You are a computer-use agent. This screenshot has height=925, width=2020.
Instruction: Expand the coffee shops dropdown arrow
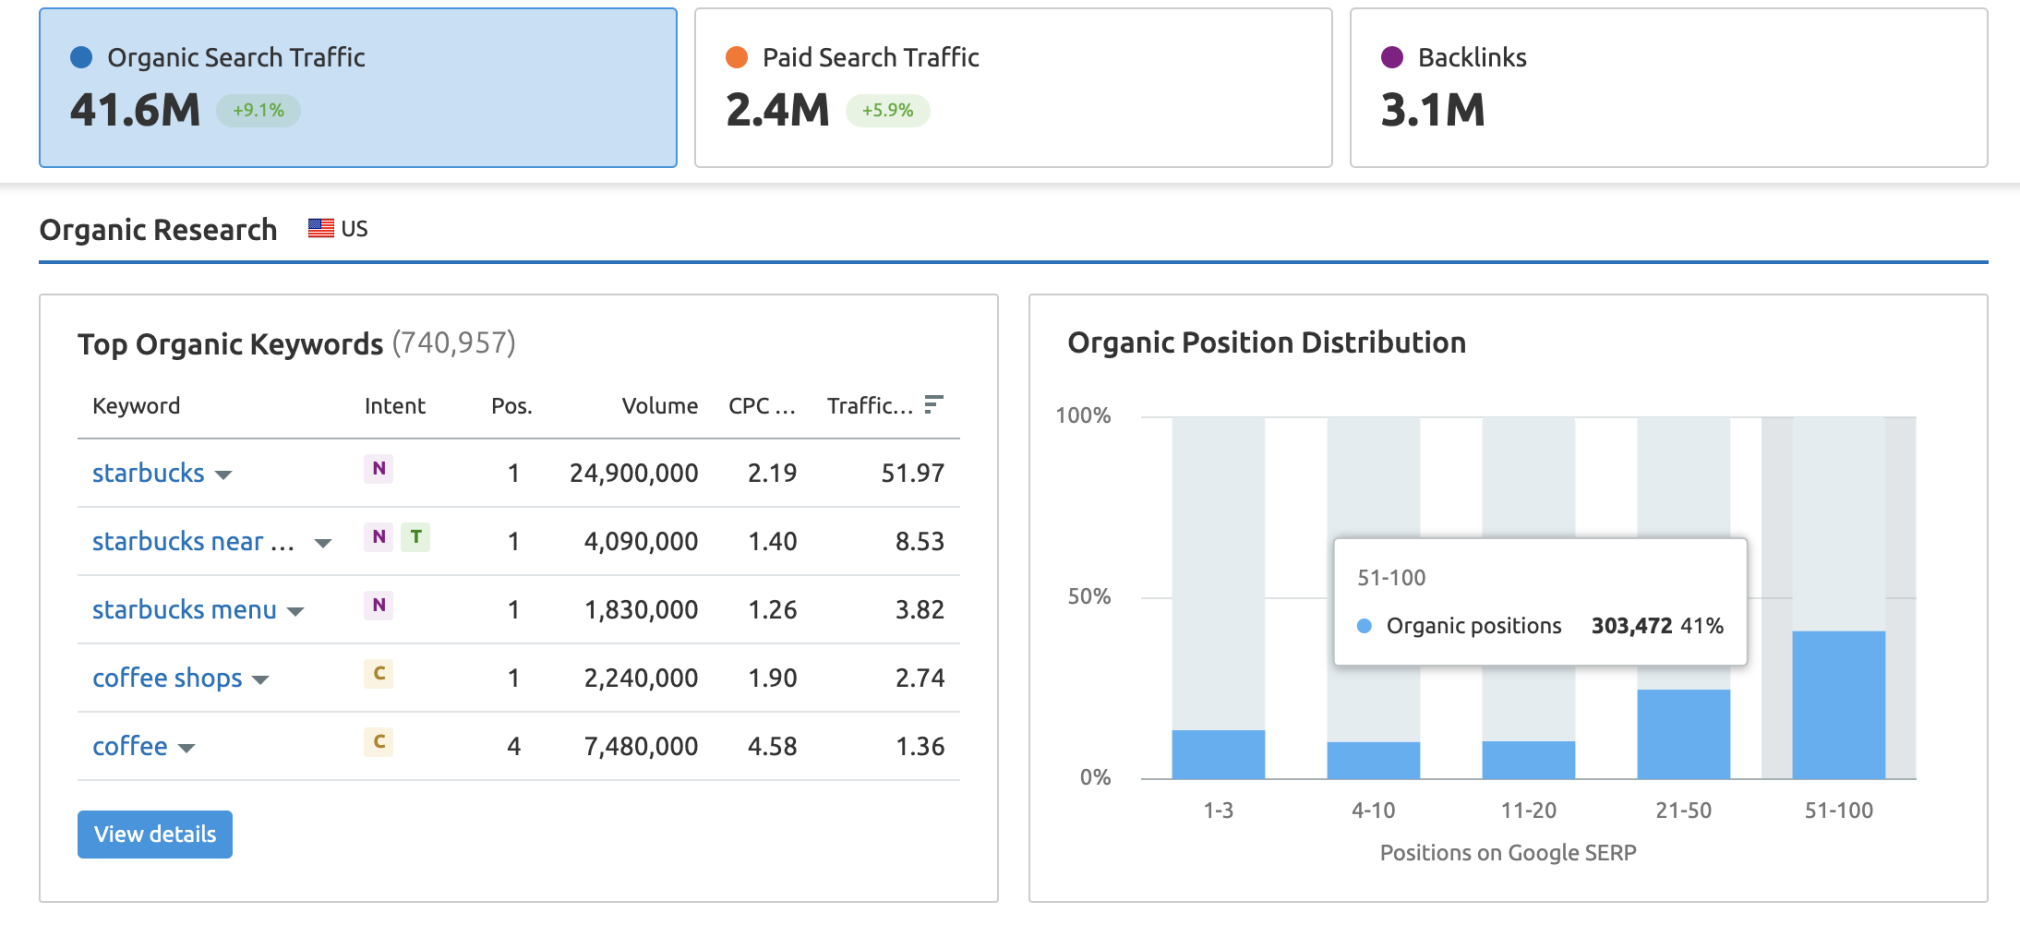[x=261, y=680]
